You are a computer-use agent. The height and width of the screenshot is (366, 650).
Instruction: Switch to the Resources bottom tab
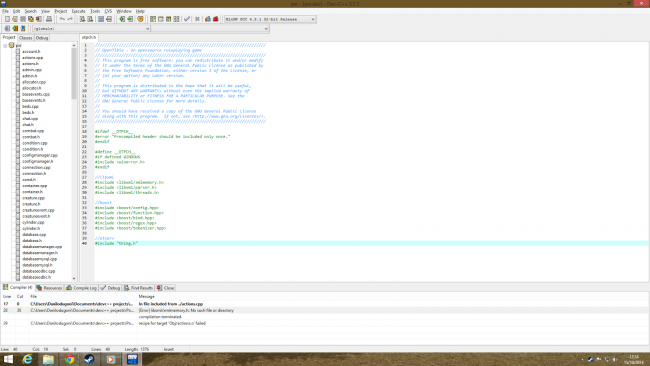pos(49,288)
